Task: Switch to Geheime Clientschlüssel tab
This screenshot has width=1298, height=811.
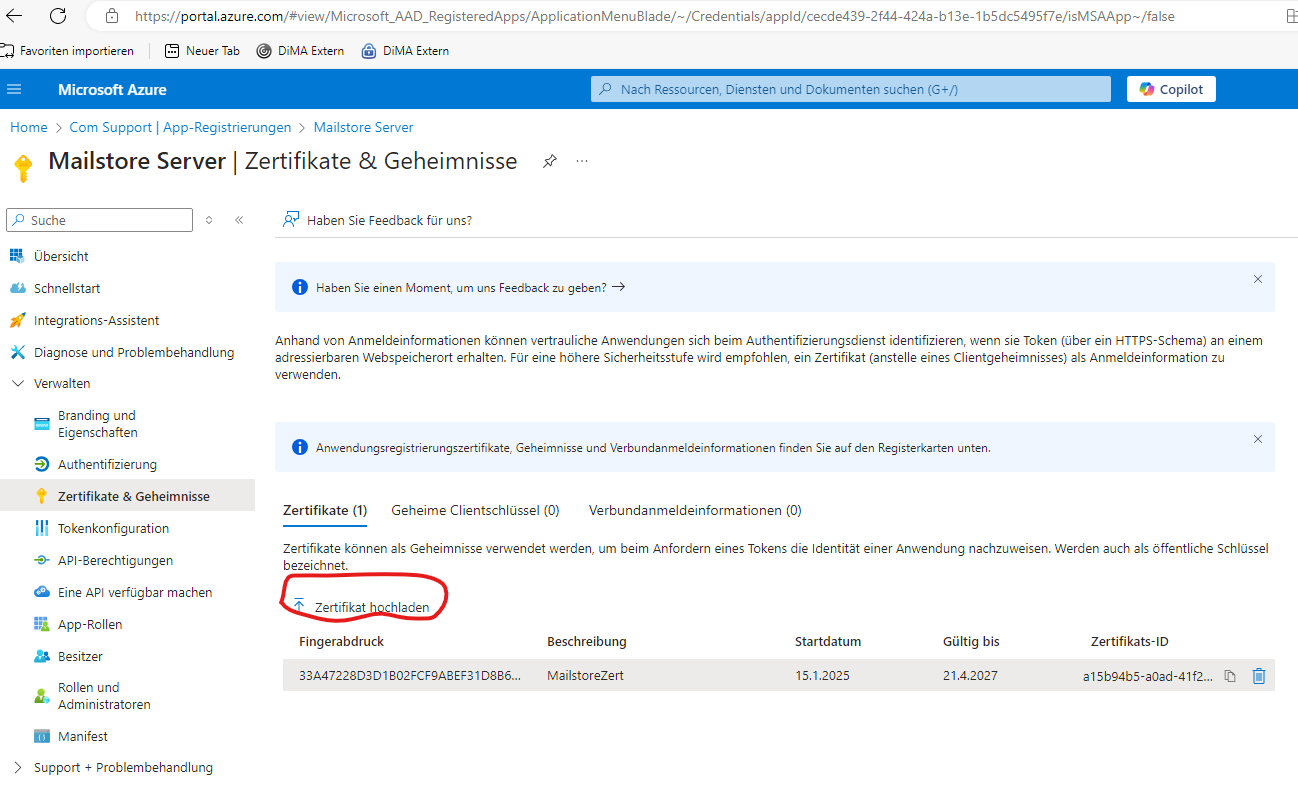Action: coord(475,510)
